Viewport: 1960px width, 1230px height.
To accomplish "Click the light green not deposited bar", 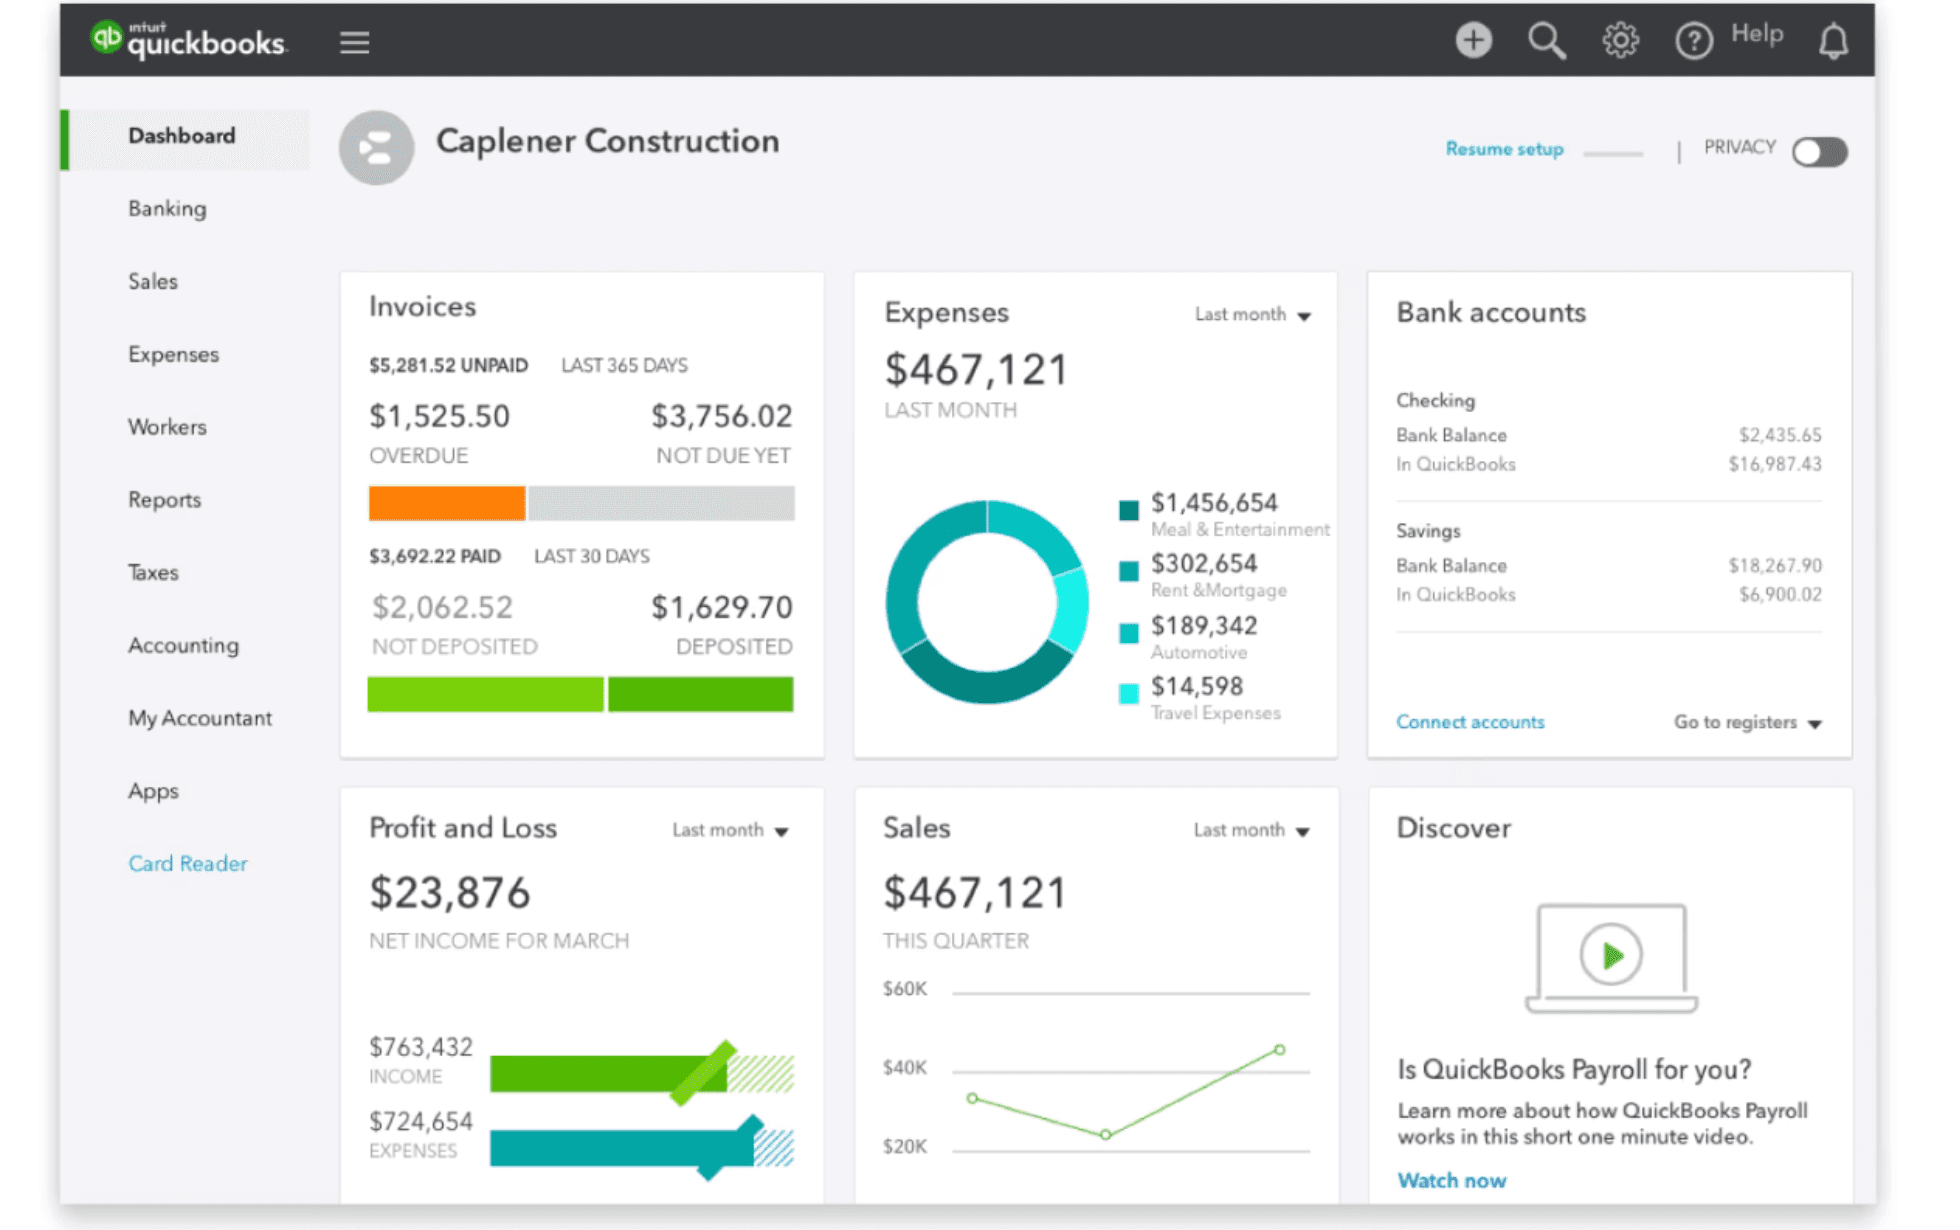I will [x=485, y=694].
